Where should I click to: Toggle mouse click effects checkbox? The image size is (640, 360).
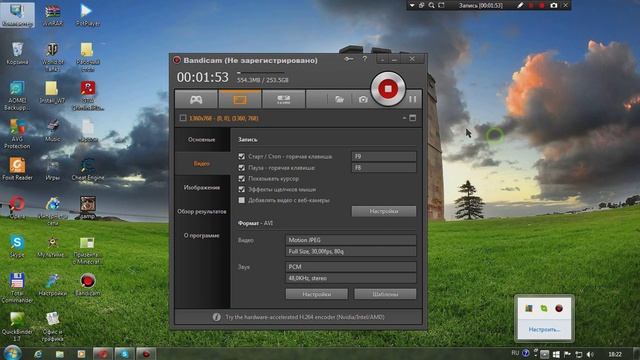tap(242, 189)
